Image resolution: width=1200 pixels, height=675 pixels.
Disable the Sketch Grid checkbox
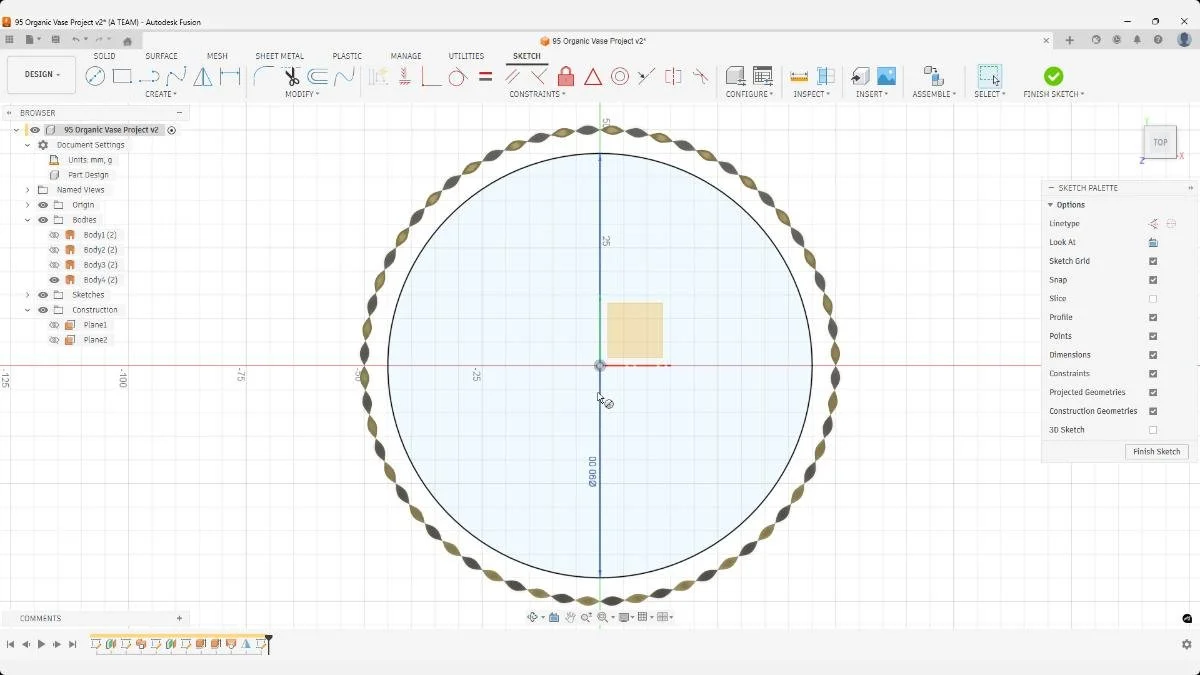click(x=1153, y=261)
